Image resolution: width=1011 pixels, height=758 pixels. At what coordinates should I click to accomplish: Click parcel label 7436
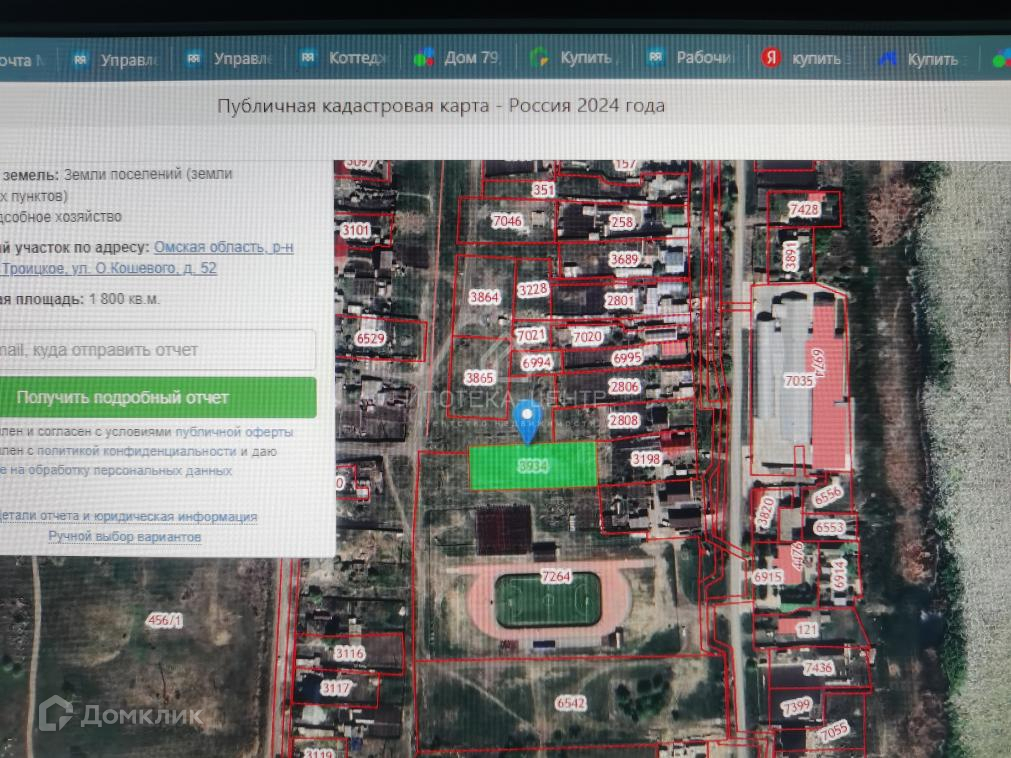pyautogui.click(x=818, y=668)
